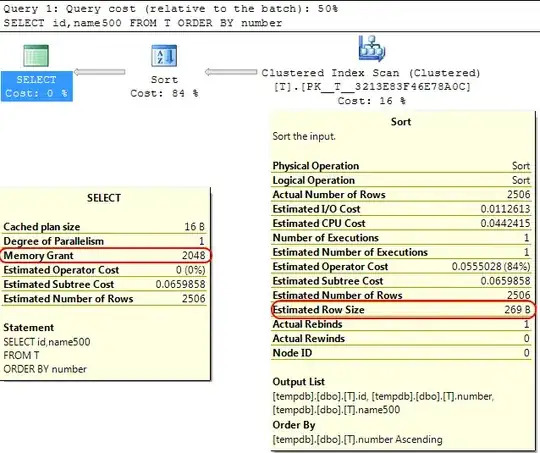Click the Order By section heading

pyautogui.click(x=294, y=425)
